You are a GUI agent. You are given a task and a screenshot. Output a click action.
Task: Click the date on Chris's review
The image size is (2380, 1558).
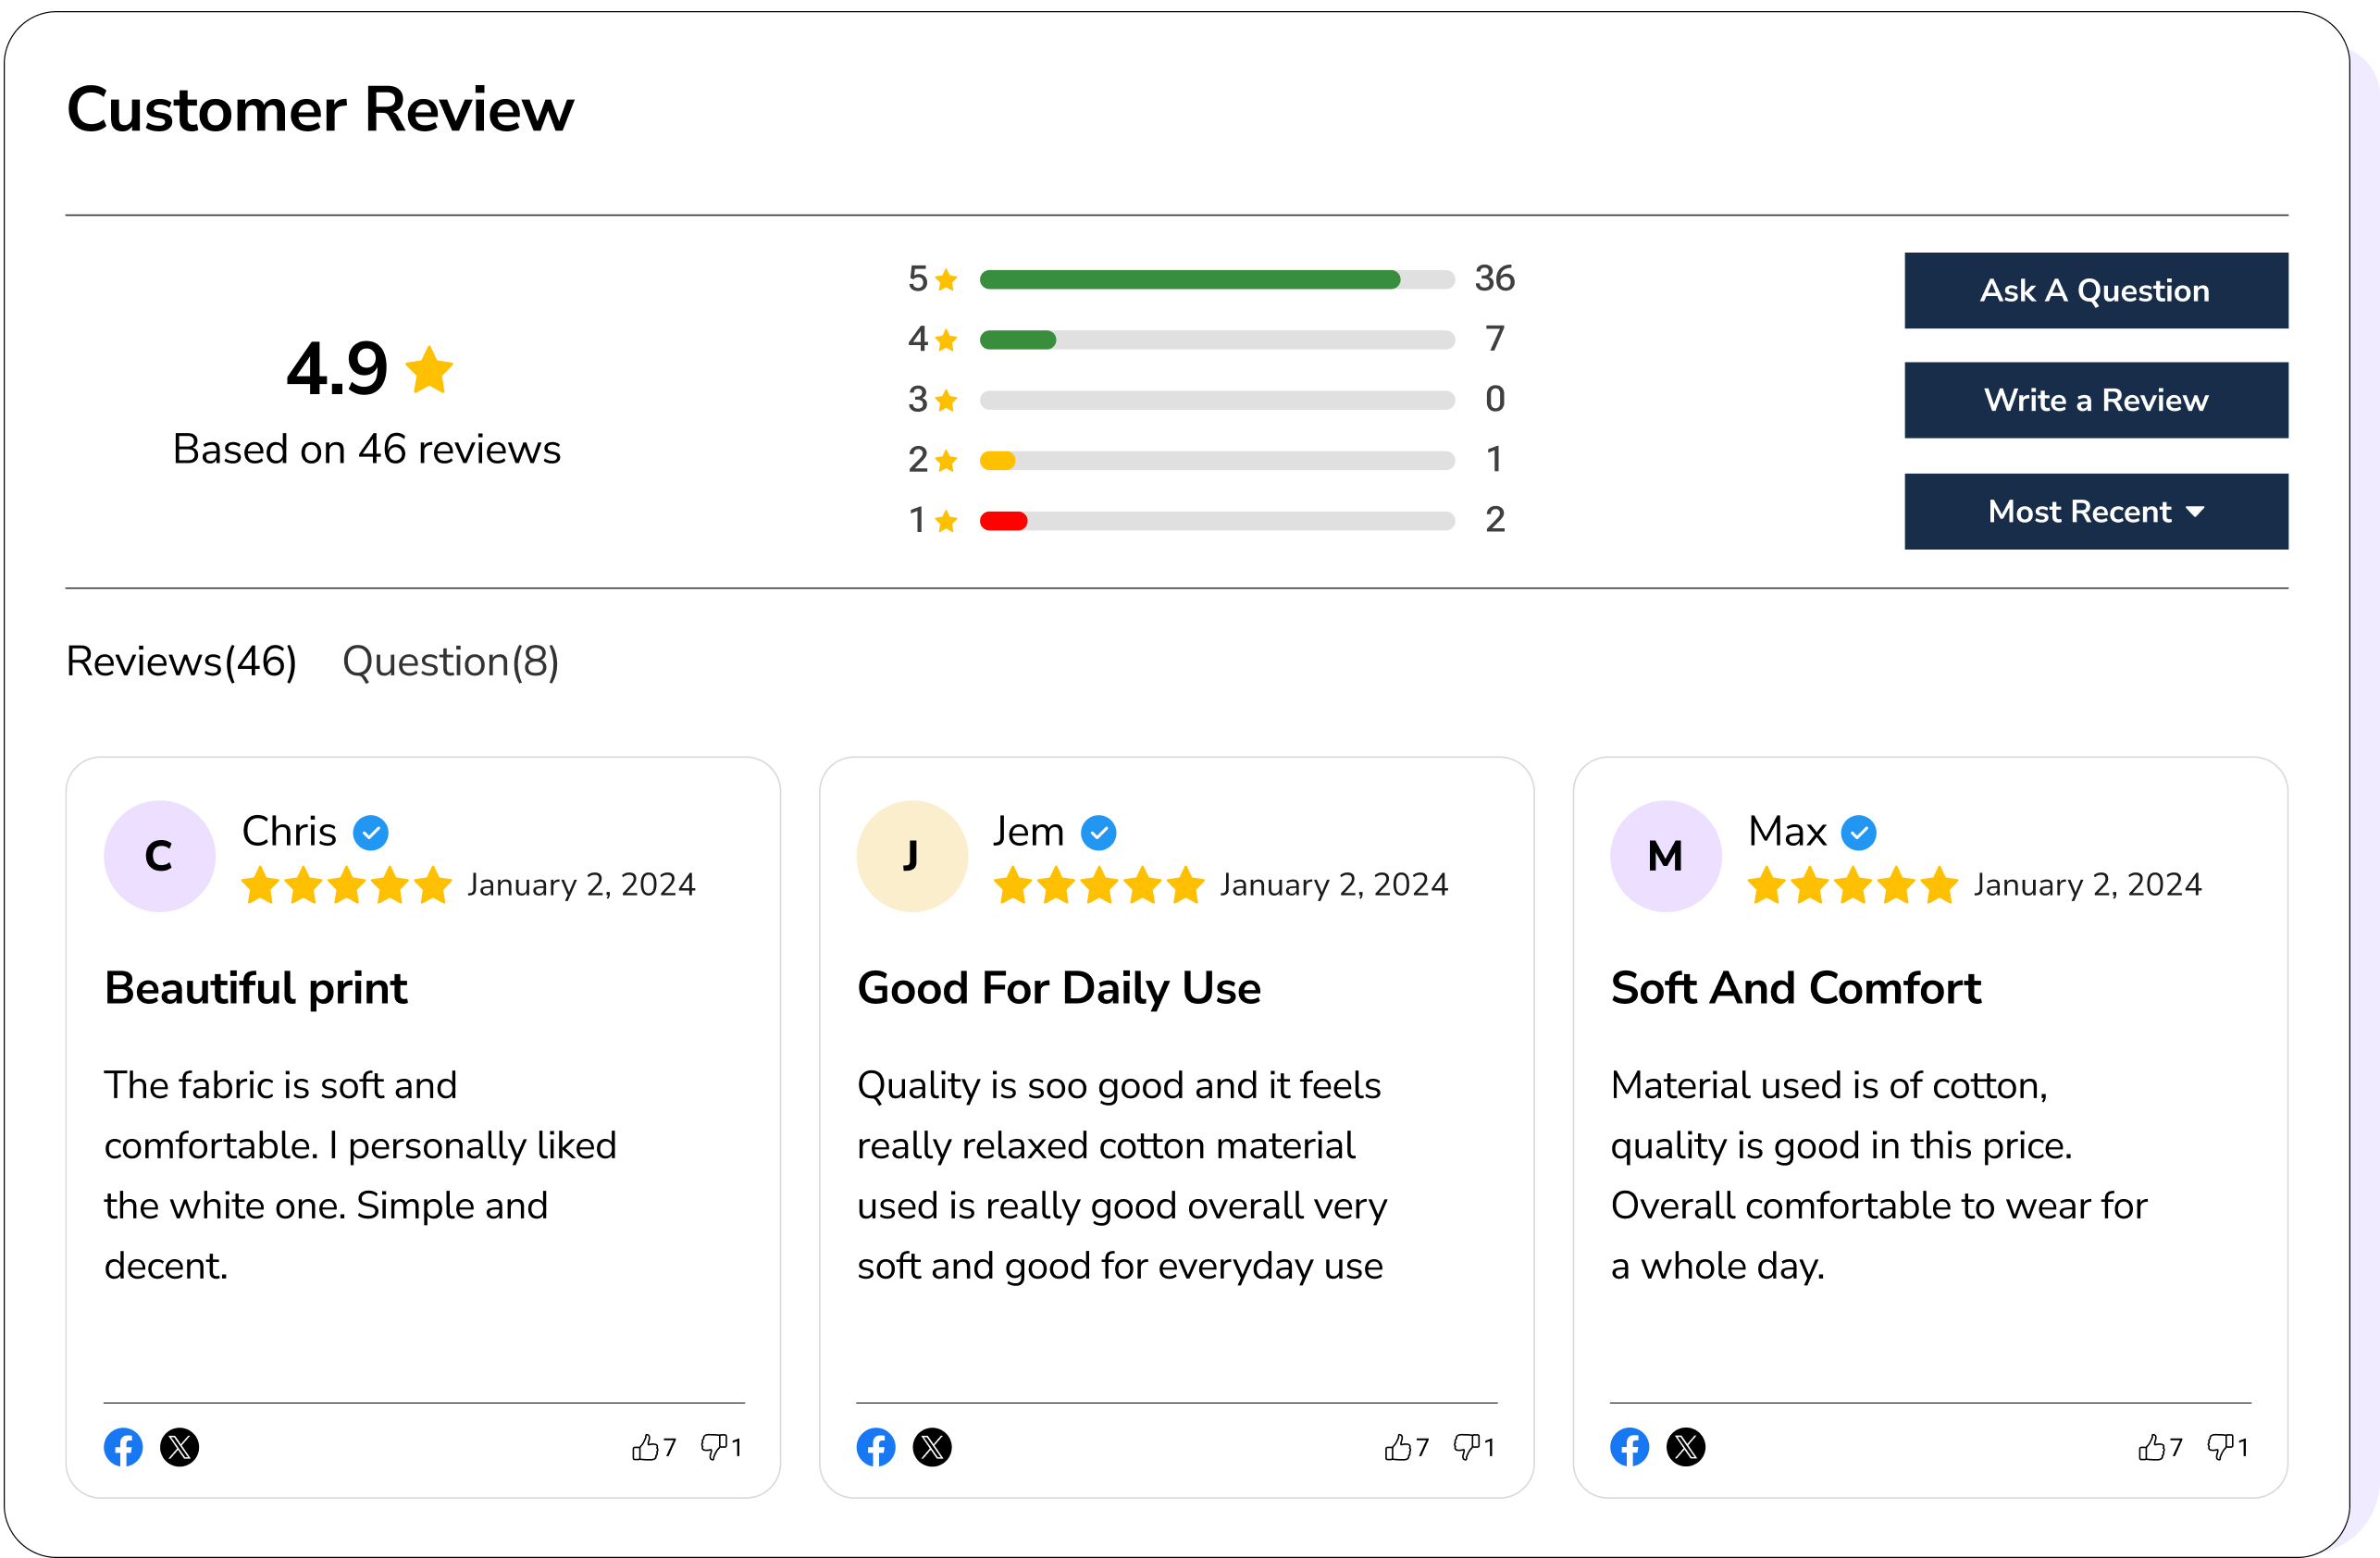tap(582, 886)
